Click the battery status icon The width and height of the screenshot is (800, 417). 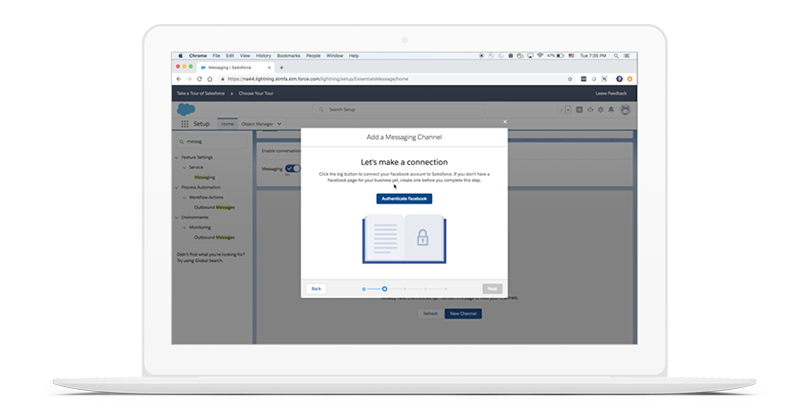[560, 56]
